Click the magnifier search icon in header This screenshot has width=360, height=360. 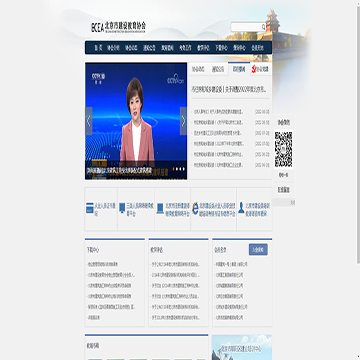[263, 27]
